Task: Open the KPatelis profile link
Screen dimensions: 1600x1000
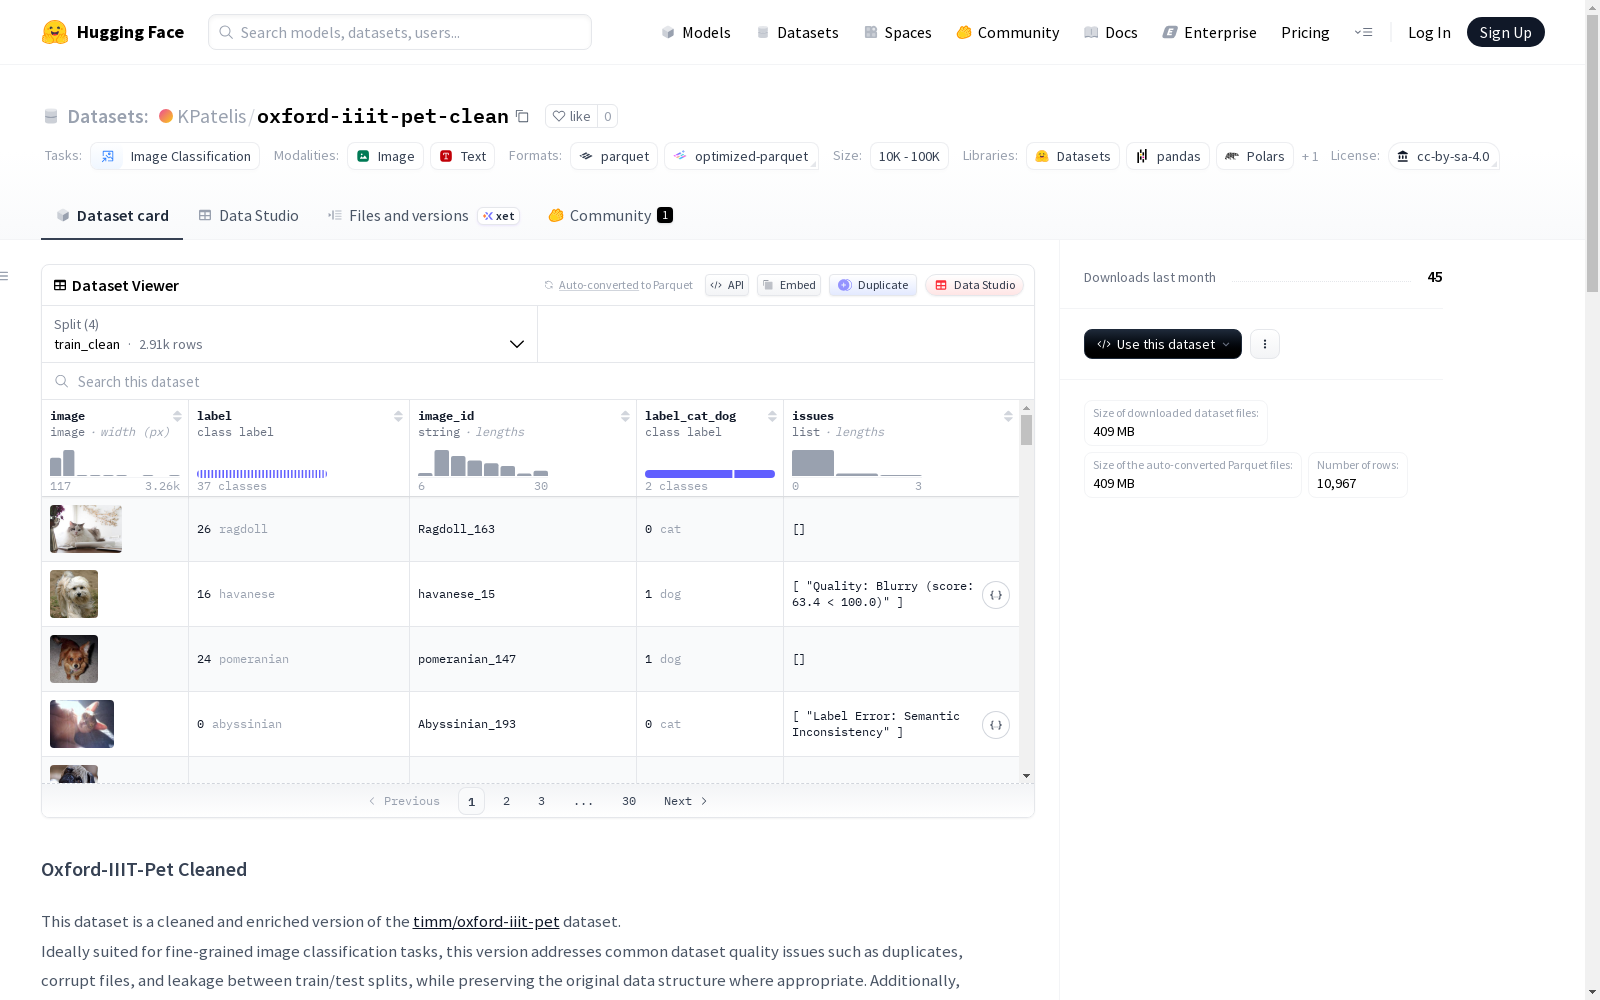Action: click(x=212, y=116)
